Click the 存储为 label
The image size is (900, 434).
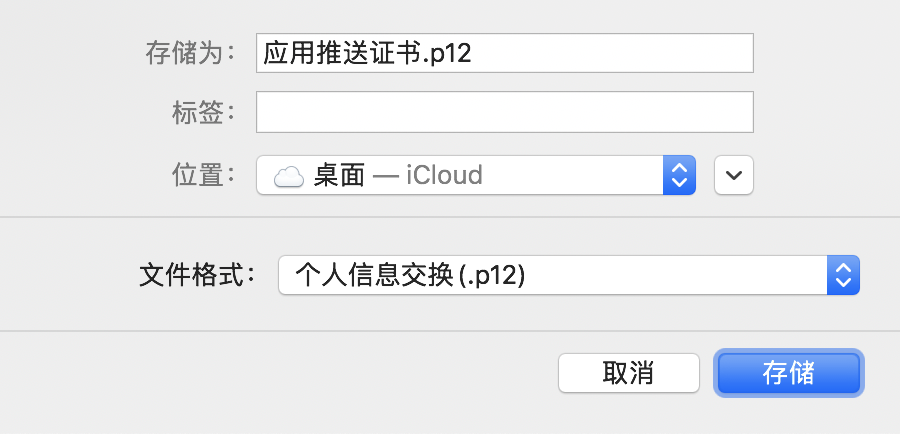click(x=190, y=53)
